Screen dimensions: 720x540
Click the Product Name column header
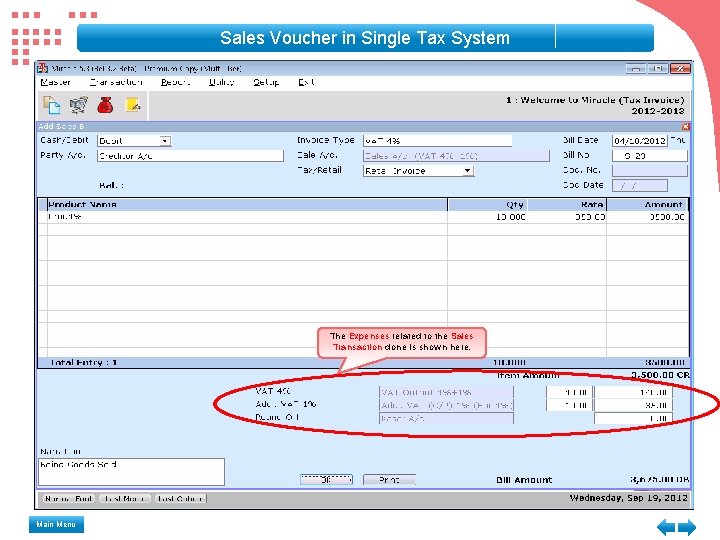click(247, 205)
